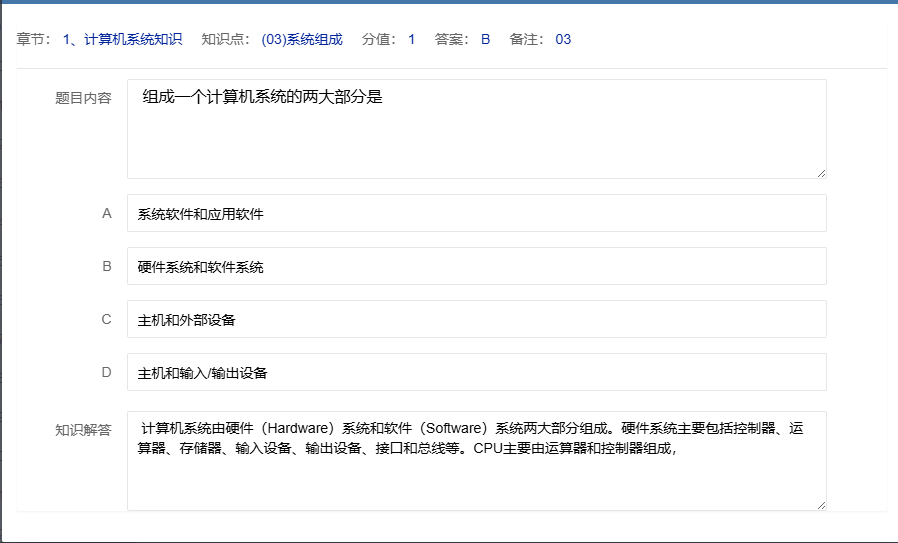
Task: Click the option D input field
Action: tap(476, 372)
